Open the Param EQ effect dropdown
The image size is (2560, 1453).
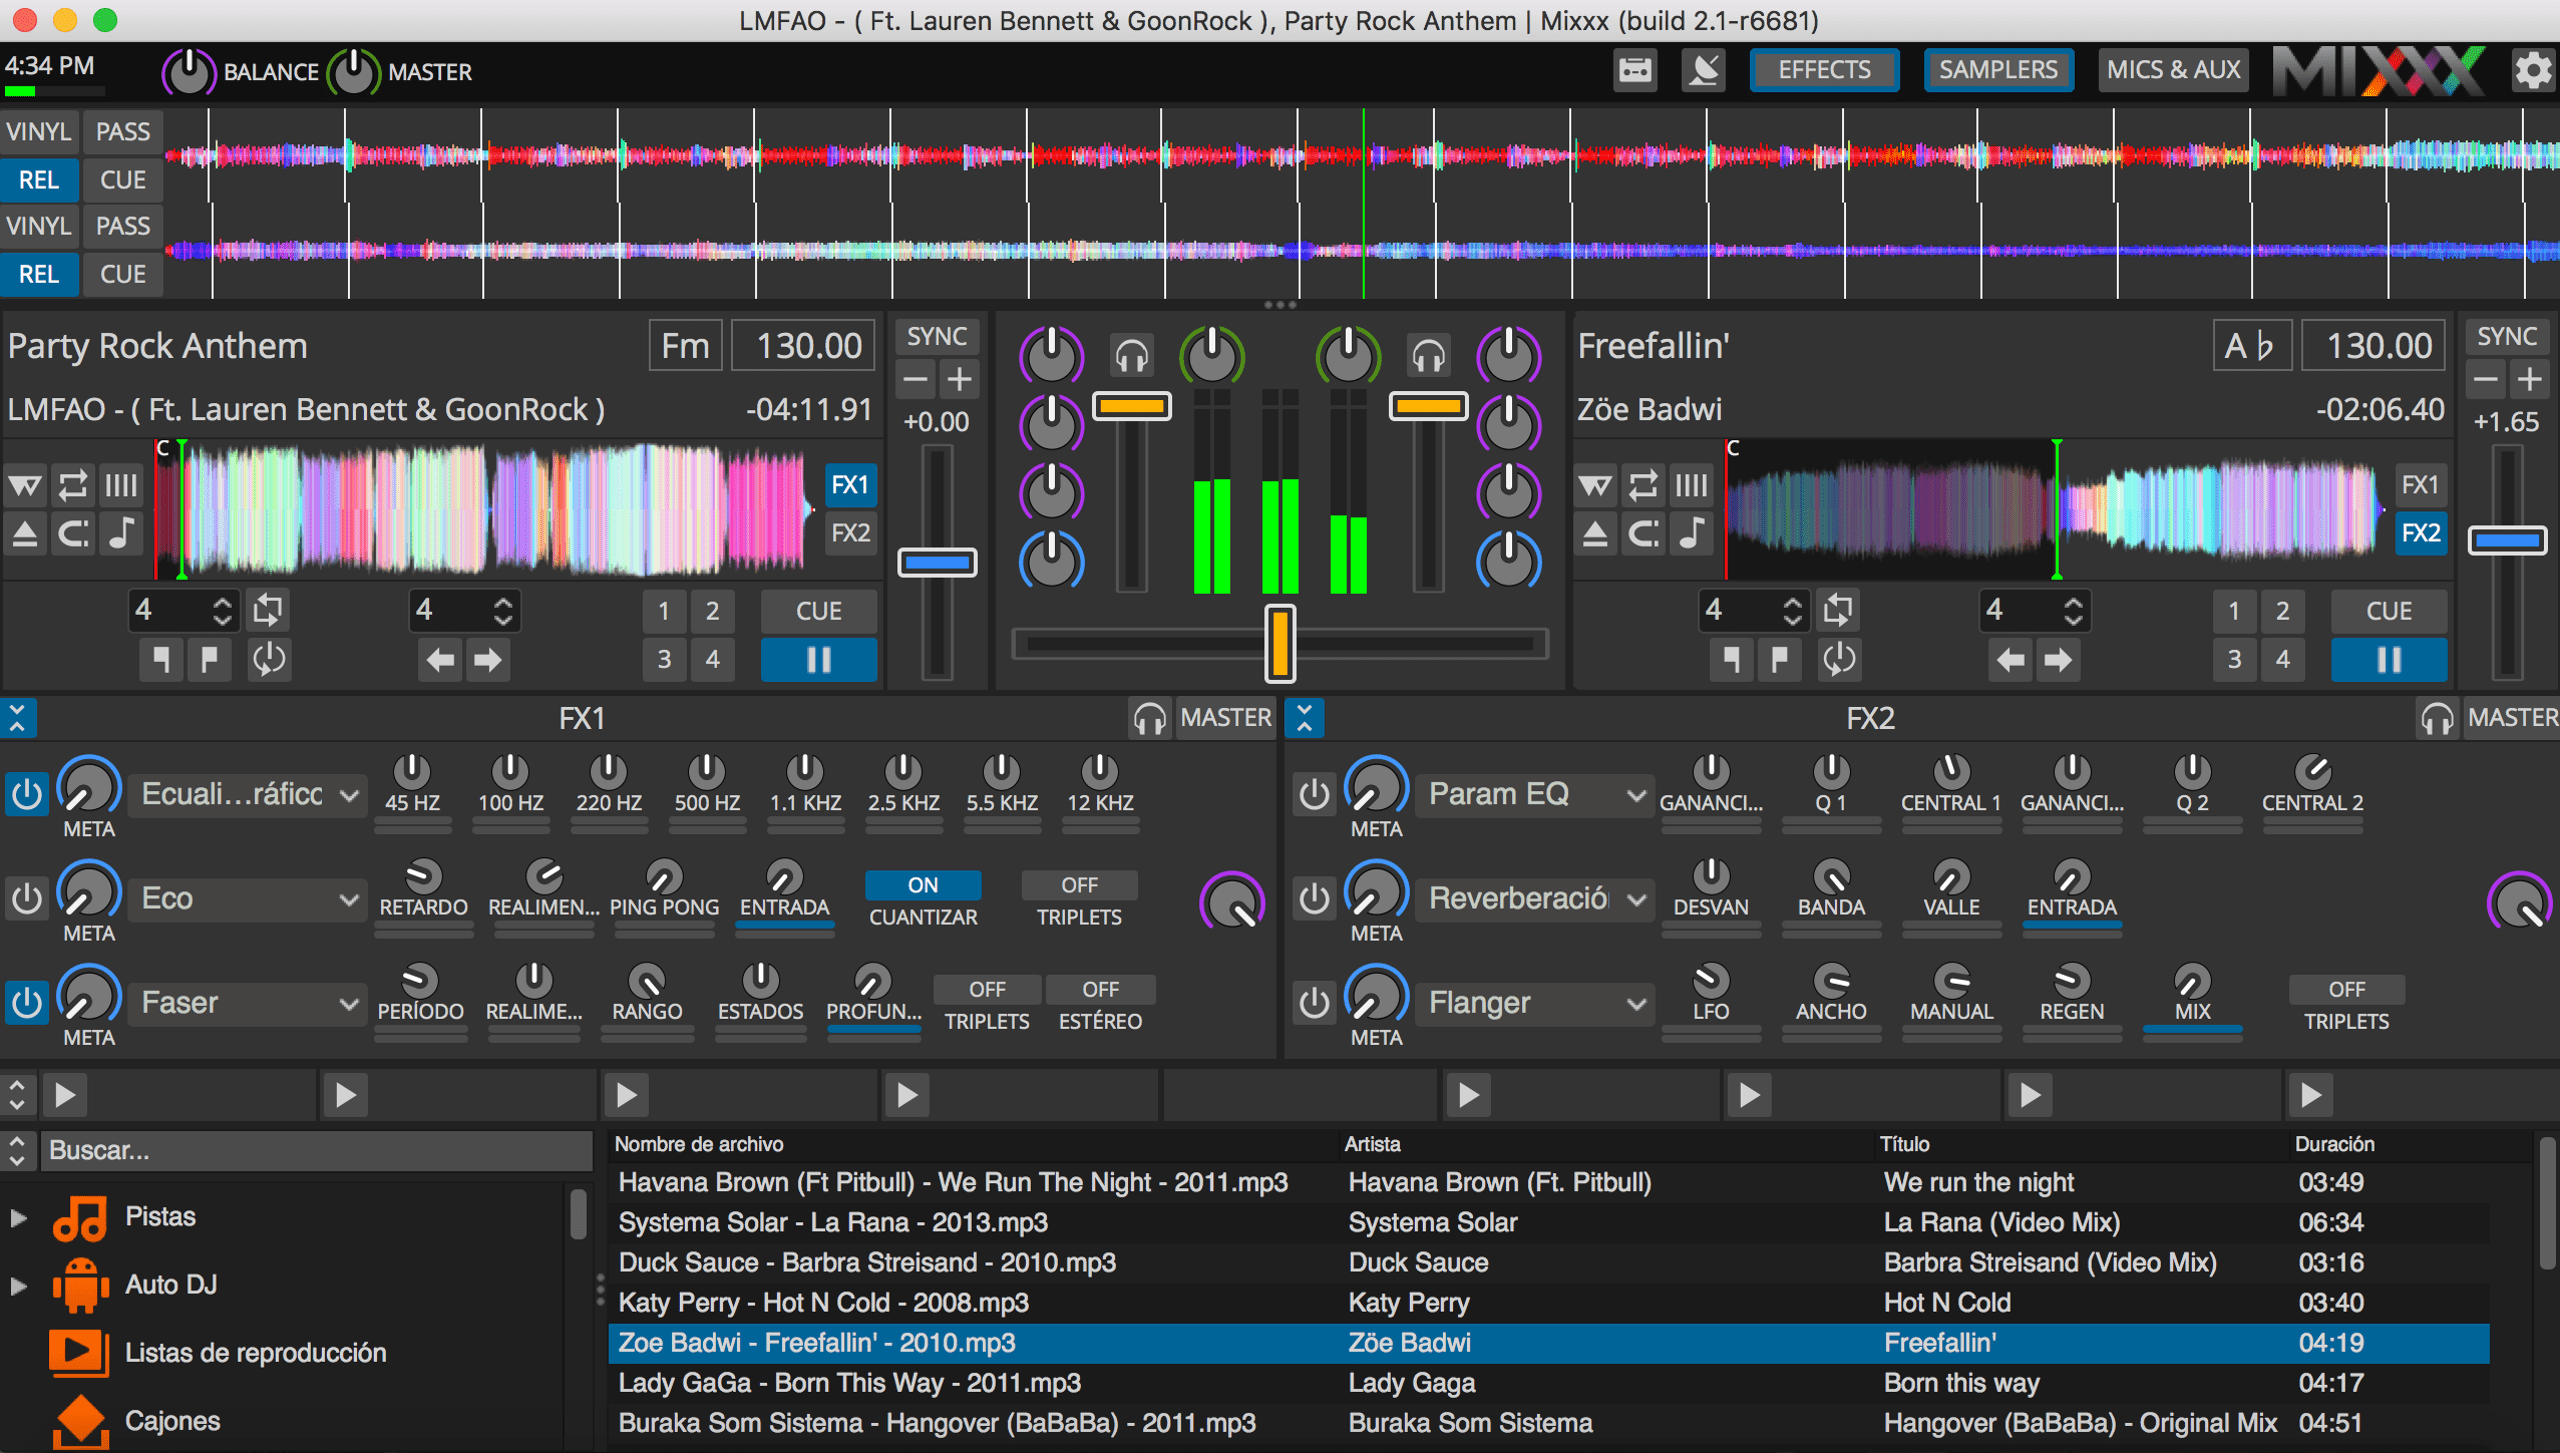[x=1535, y=795]
